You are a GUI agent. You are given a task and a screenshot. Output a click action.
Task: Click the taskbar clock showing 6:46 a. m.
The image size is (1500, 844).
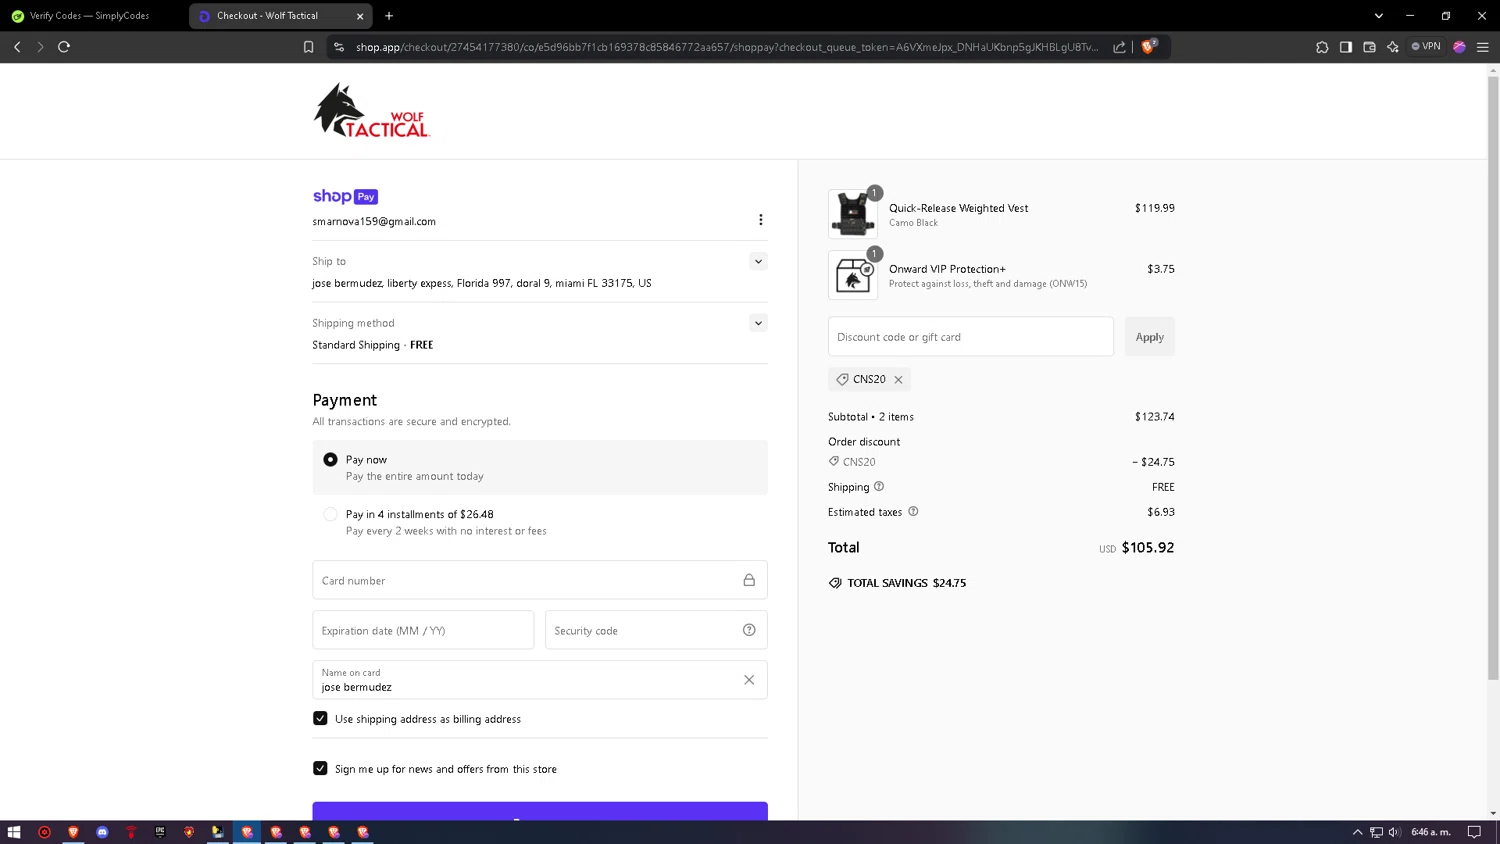[x=1430, y=832]
